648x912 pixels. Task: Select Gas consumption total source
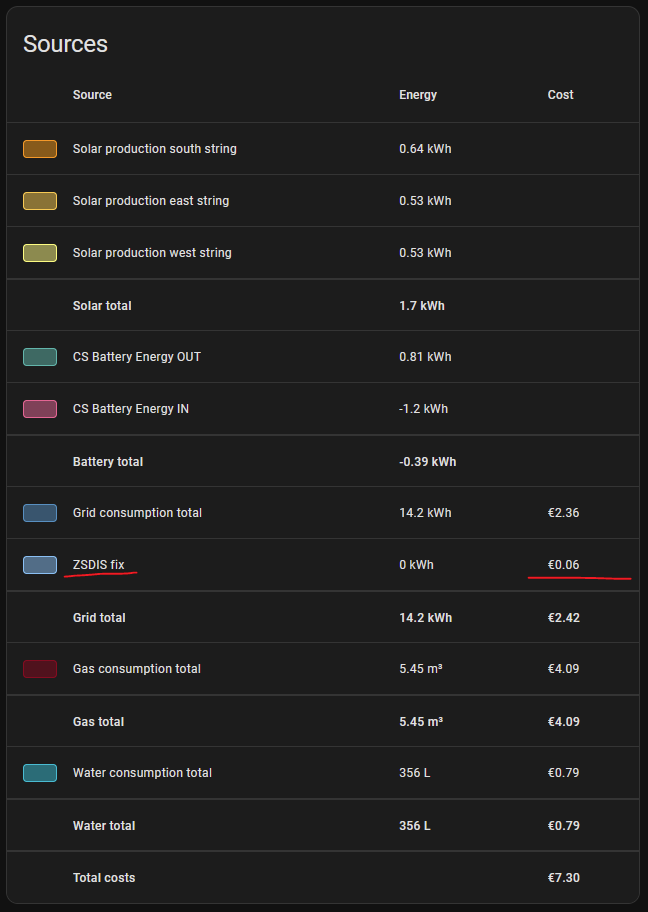(137, 669)
